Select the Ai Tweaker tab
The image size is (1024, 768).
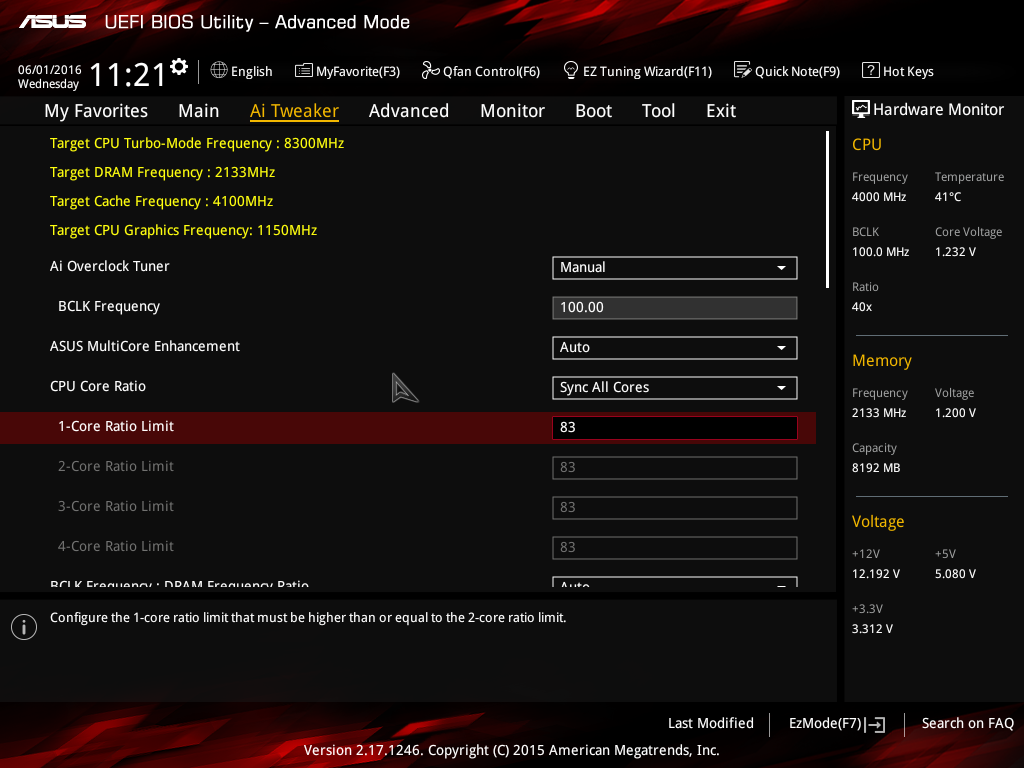click(294, 111)
